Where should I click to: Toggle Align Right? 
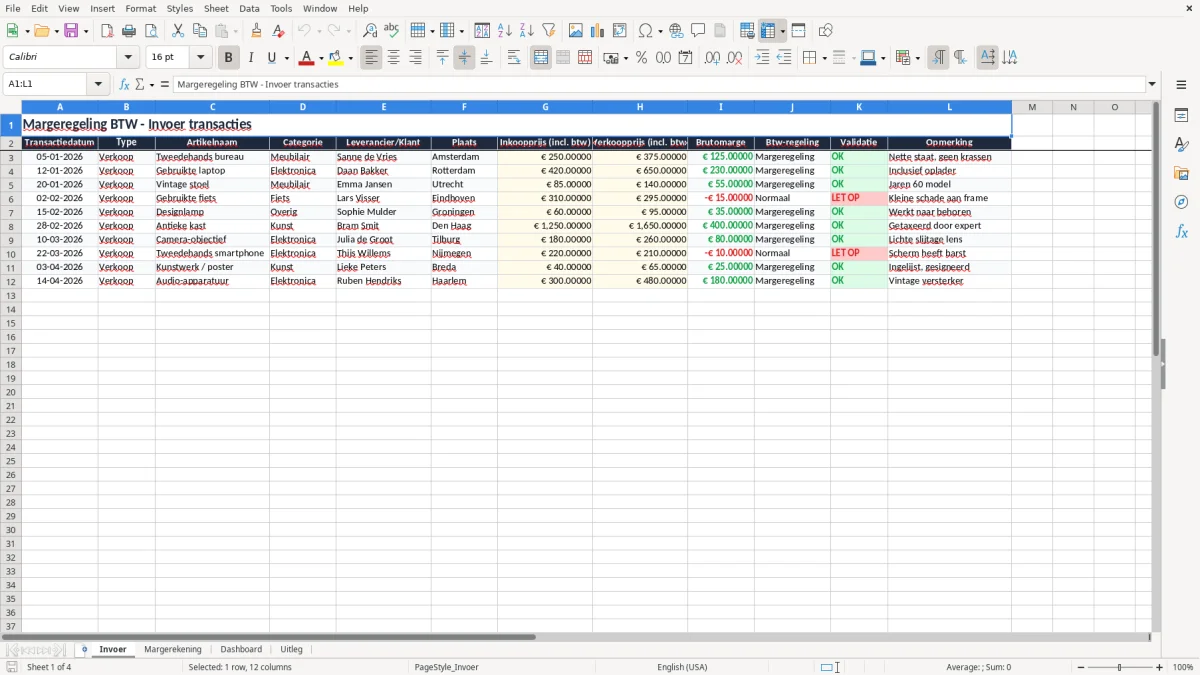click(416, 58)
